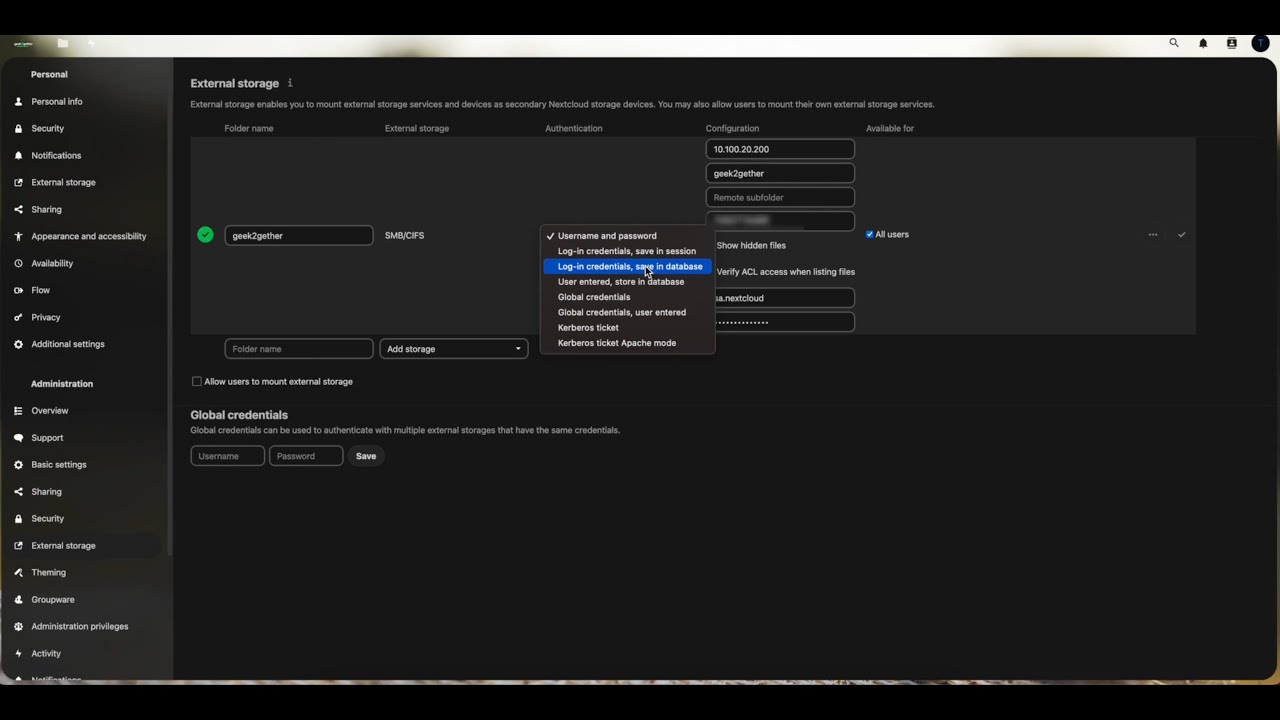Click the Personal Security lock icon
1280x720 pixels.
click(18, 129)
